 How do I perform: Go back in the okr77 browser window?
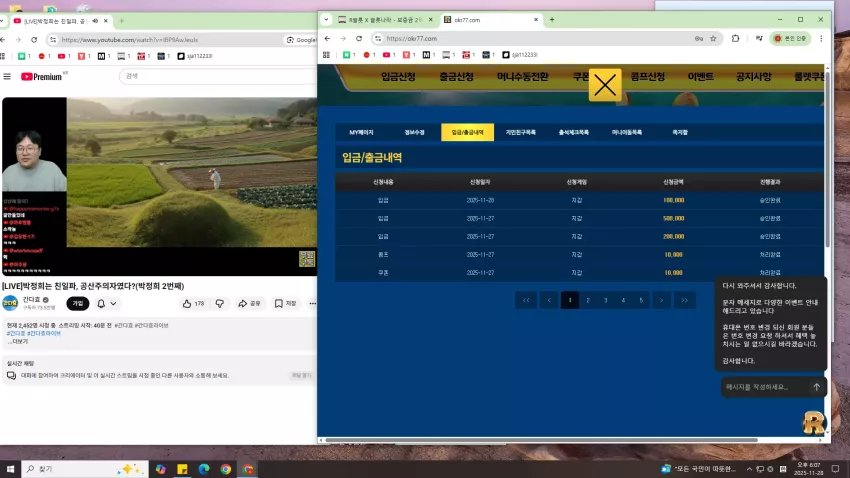(x=327, y=38)
